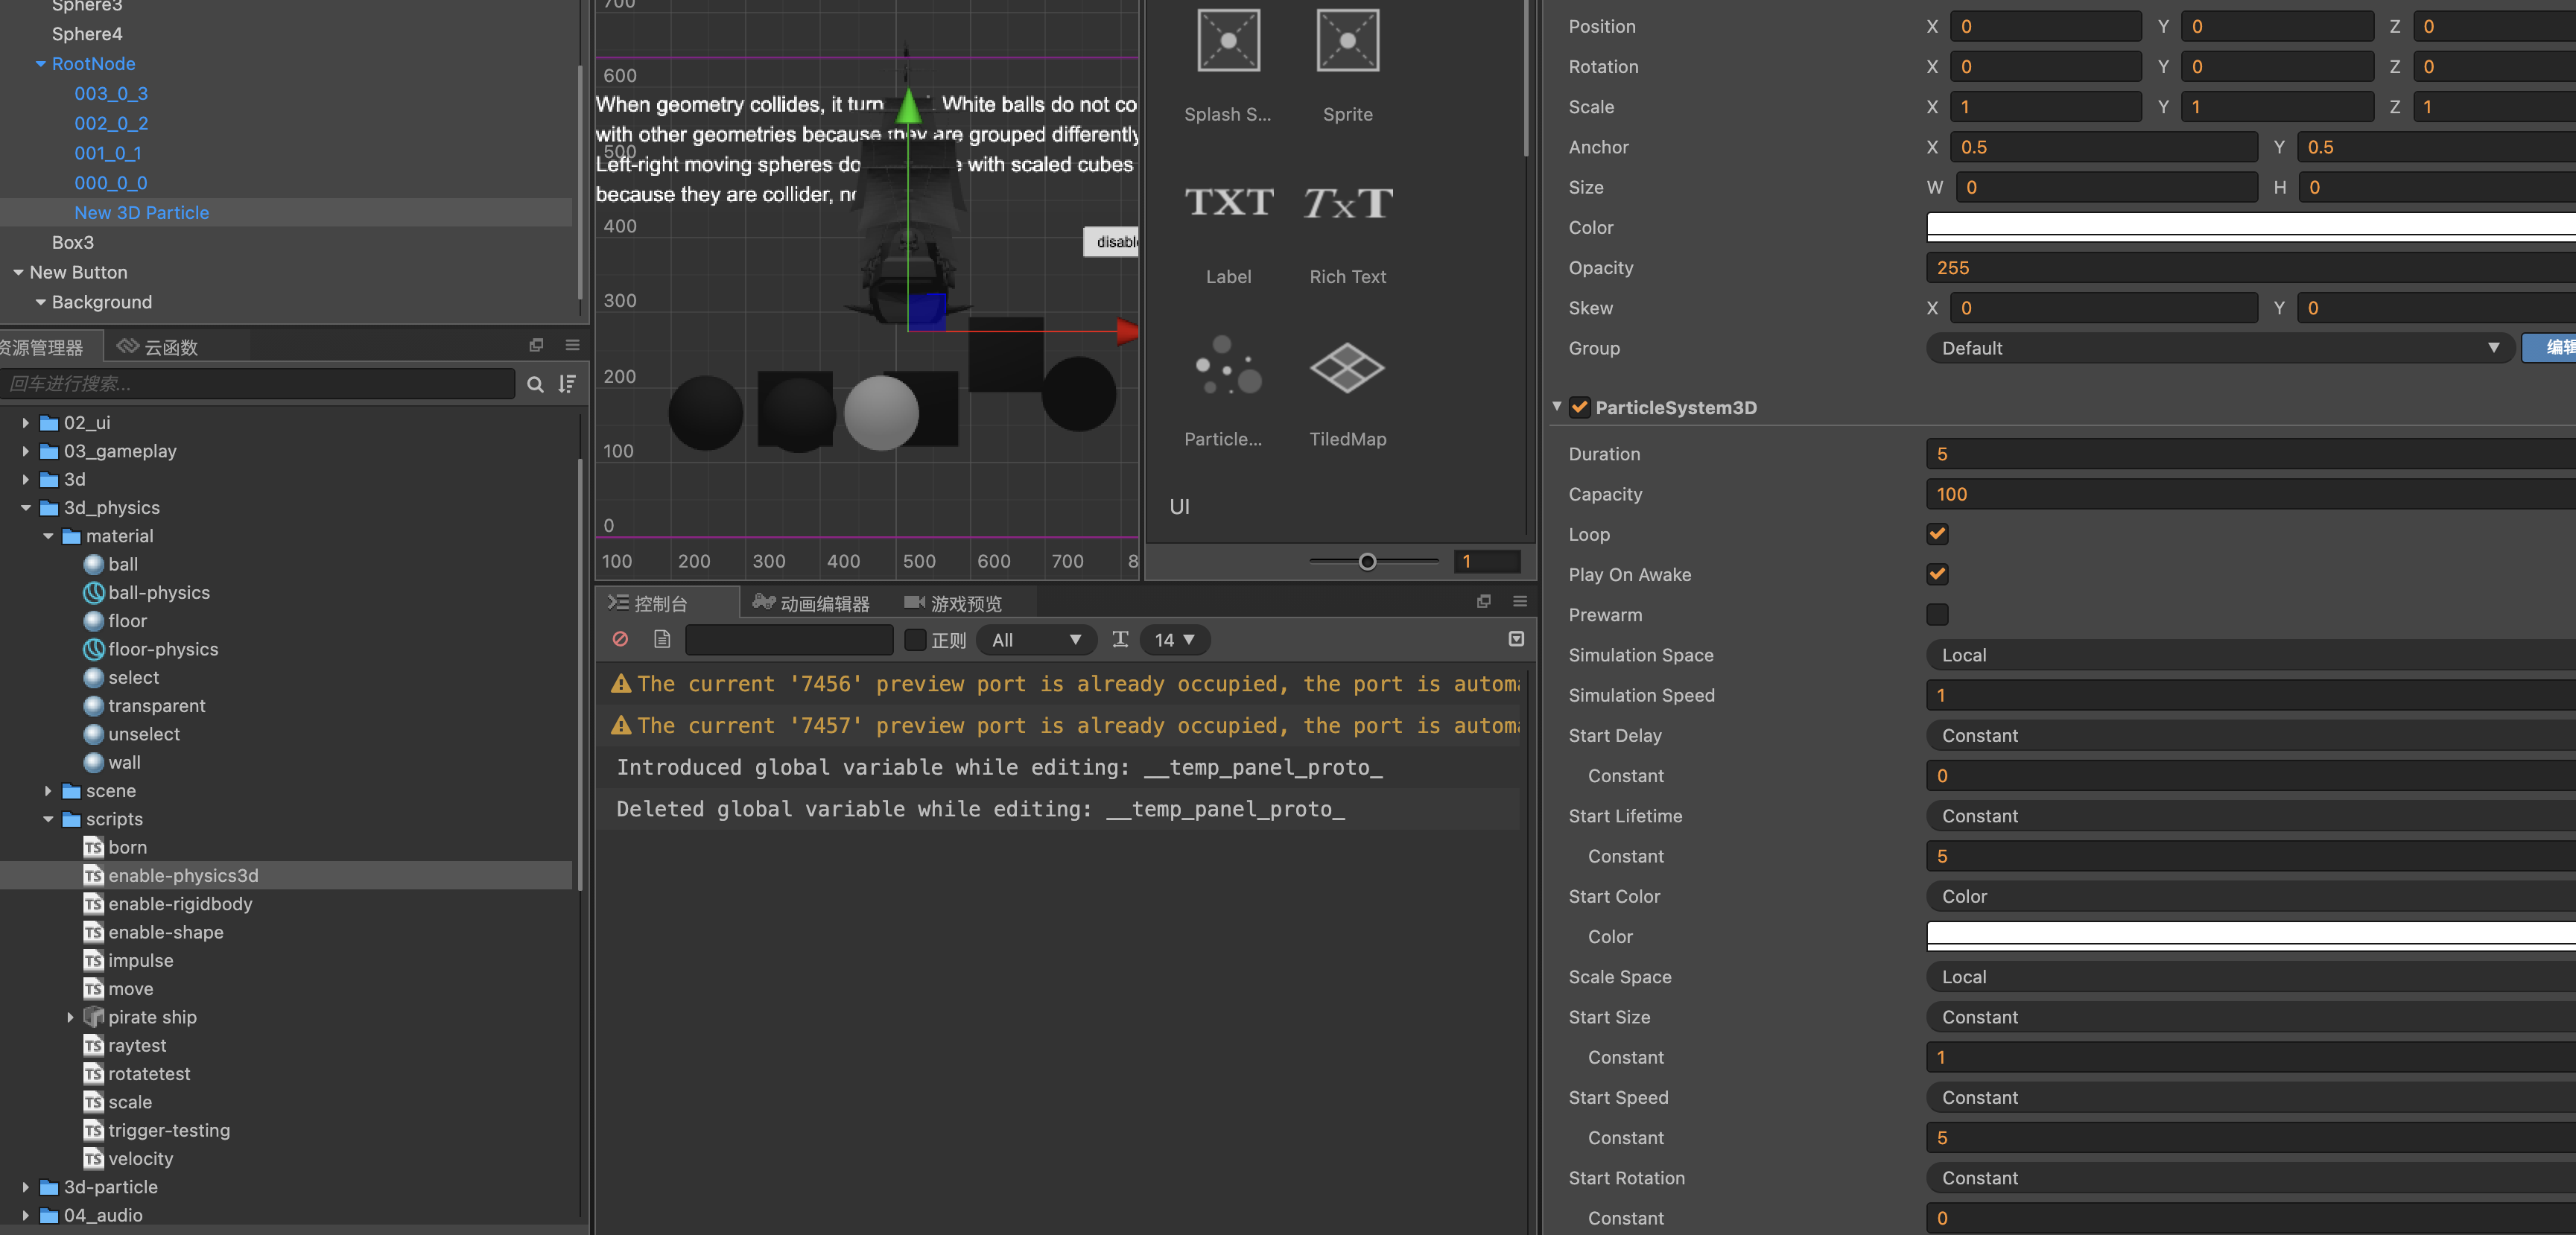
Task: Click the asset sort order icon
Action: [567, 384]
